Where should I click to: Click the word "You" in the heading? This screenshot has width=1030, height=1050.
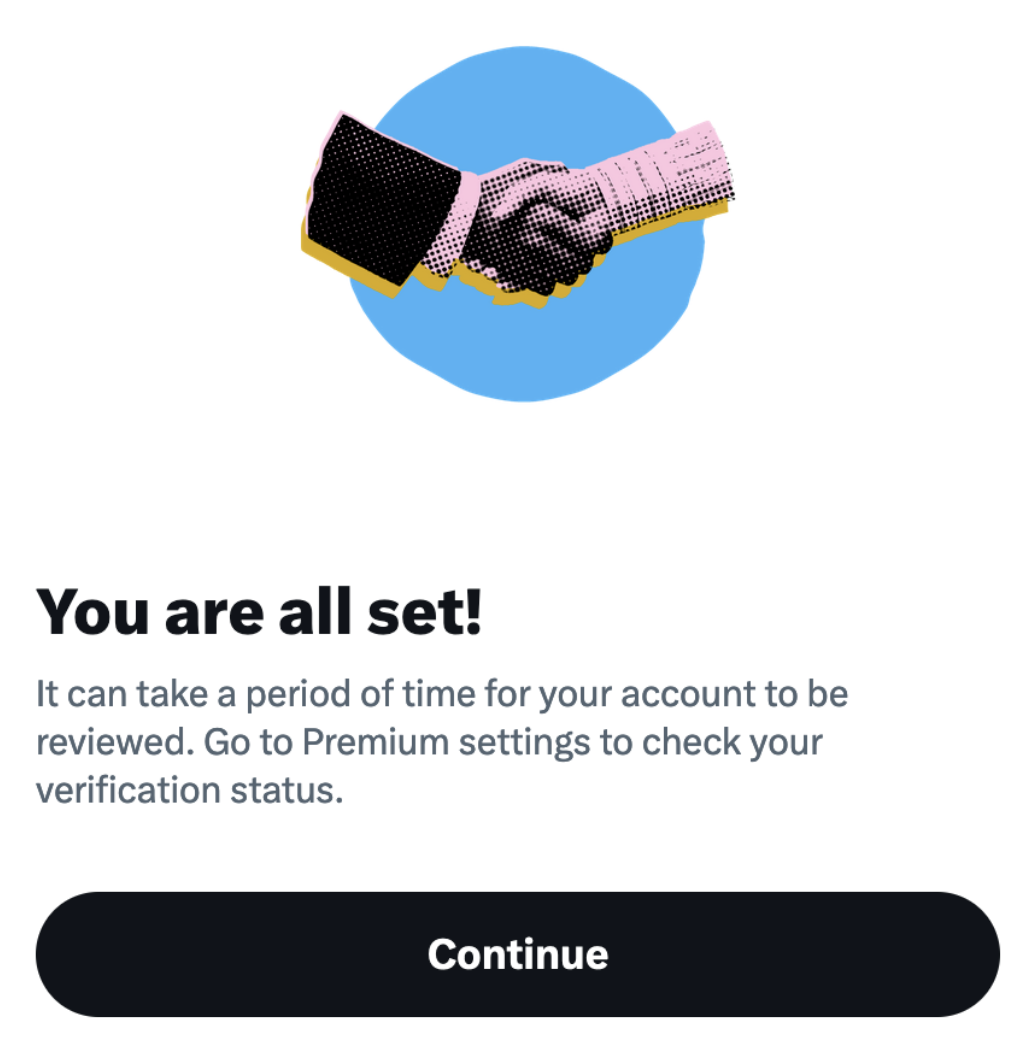[92, 612]
